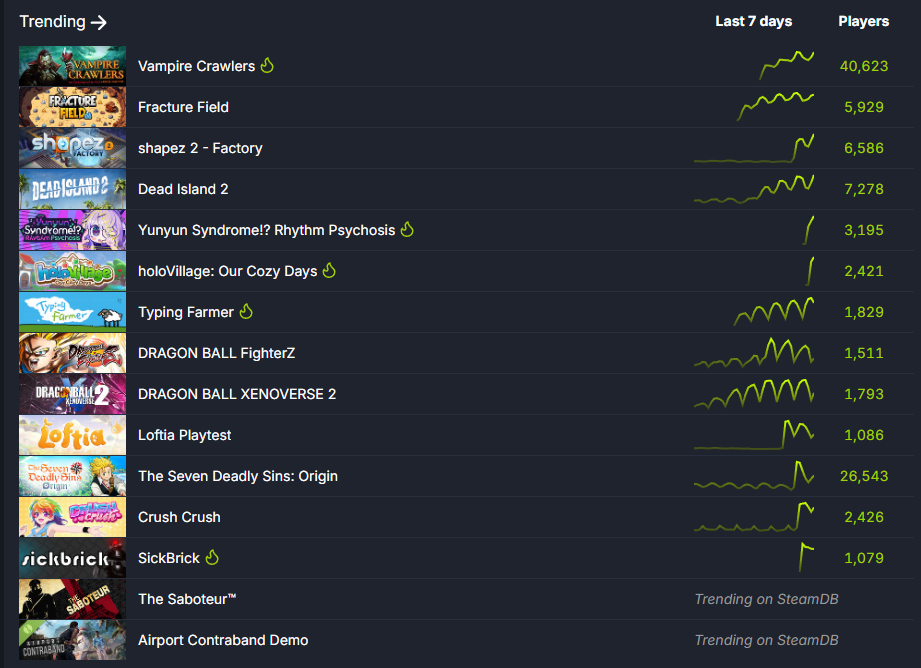Open Seven Deadly Sins Origin thumbnail
This screenshot has width=921, height=668.
pyautogui.click(x=72, y=476)
